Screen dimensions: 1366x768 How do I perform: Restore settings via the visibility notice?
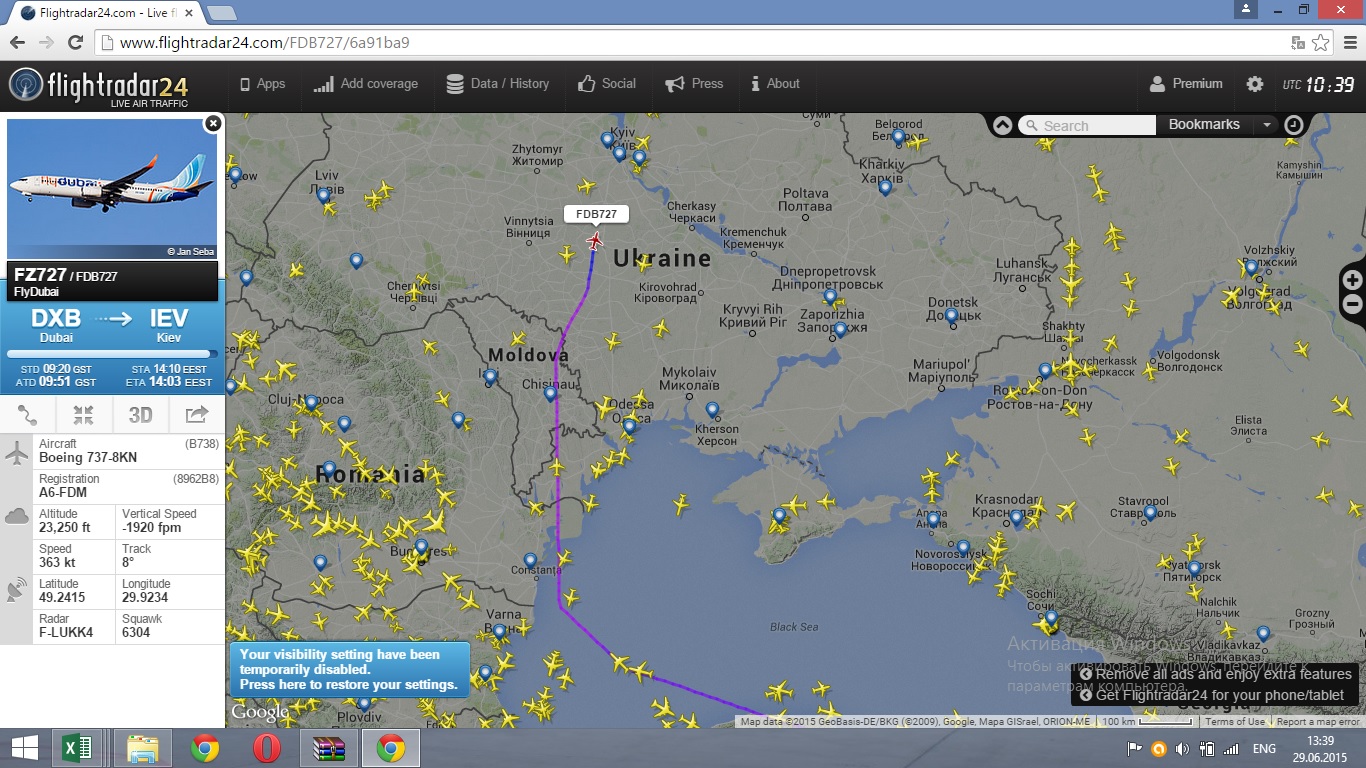[x=349, y=670]
